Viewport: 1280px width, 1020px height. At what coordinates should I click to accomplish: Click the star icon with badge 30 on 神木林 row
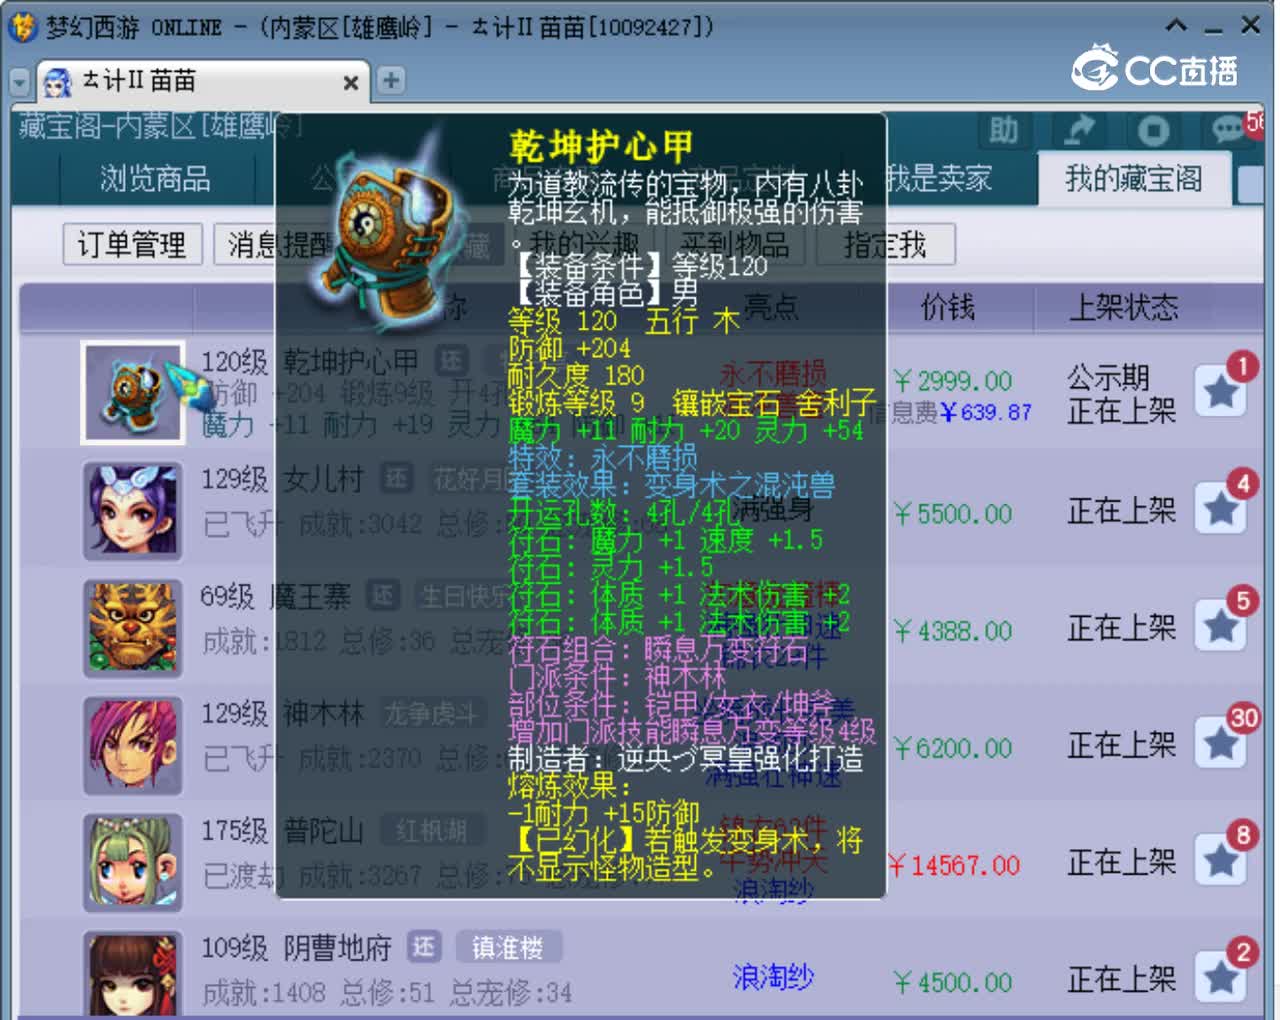[x=1220, y=745]
